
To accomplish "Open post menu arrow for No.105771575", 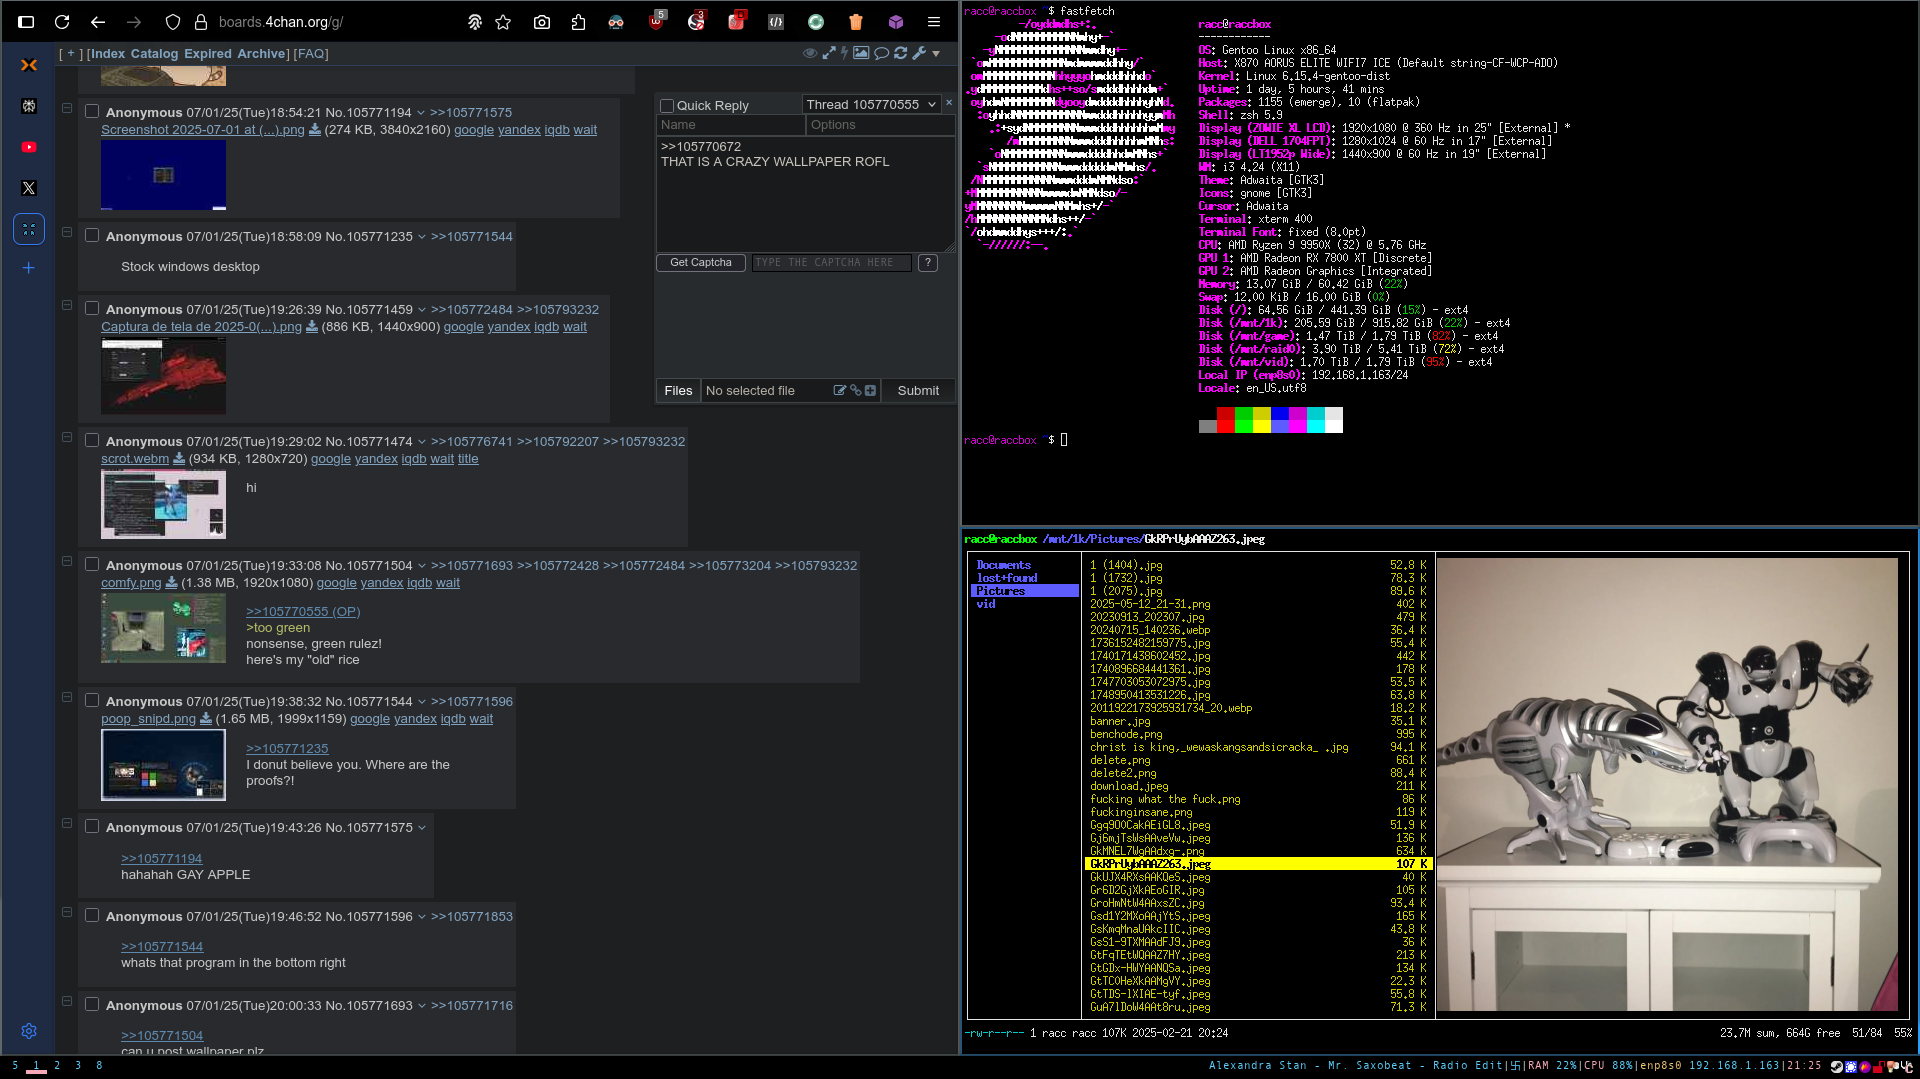I will (422, 828).
